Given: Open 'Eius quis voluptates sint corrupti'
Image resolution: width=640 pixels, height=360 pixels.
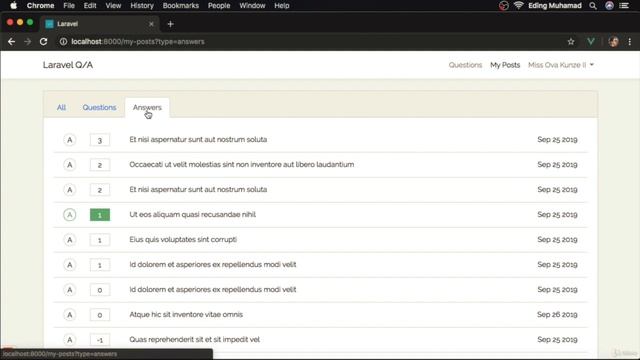Looking at the screenshot, I should tap(183, 240).
